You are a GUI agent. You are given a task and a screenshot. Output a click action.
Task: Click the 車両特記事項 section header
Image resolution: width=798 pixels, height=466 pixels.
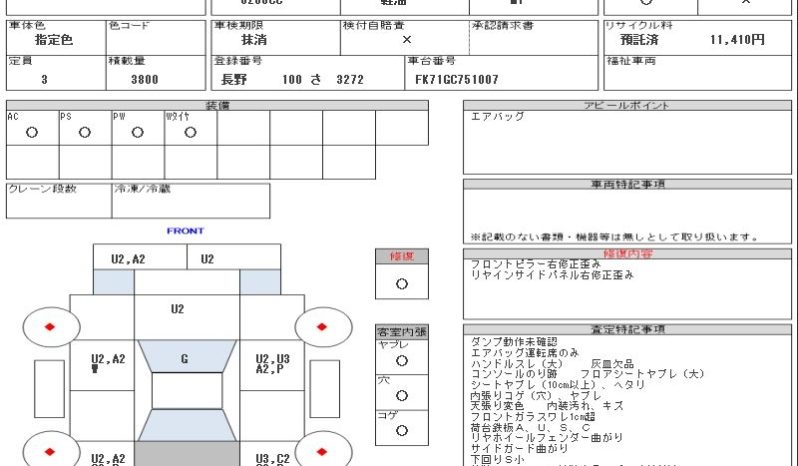[x=627, y=184]
